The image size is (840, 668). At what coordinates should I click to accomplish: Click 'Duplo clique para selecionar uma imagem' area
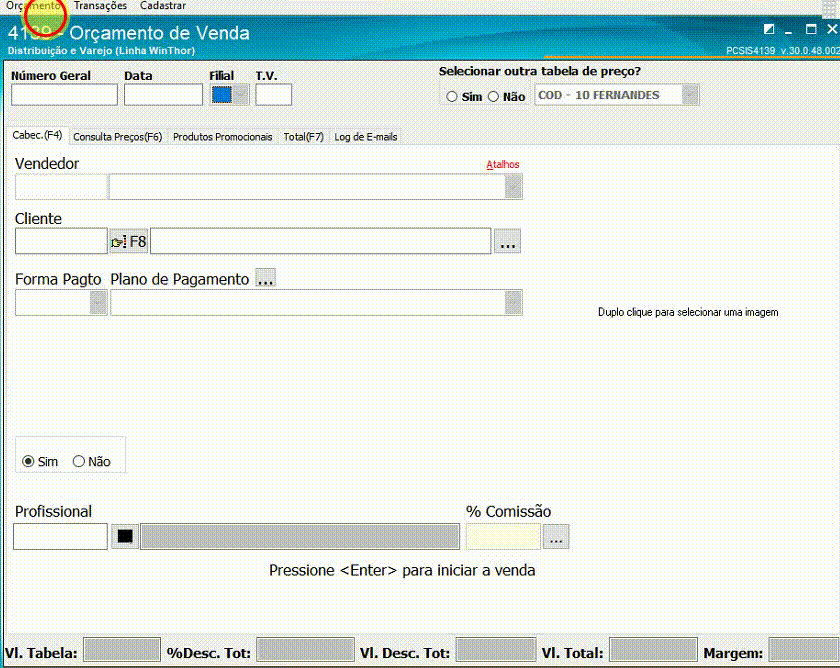click(x=688, y=312)
